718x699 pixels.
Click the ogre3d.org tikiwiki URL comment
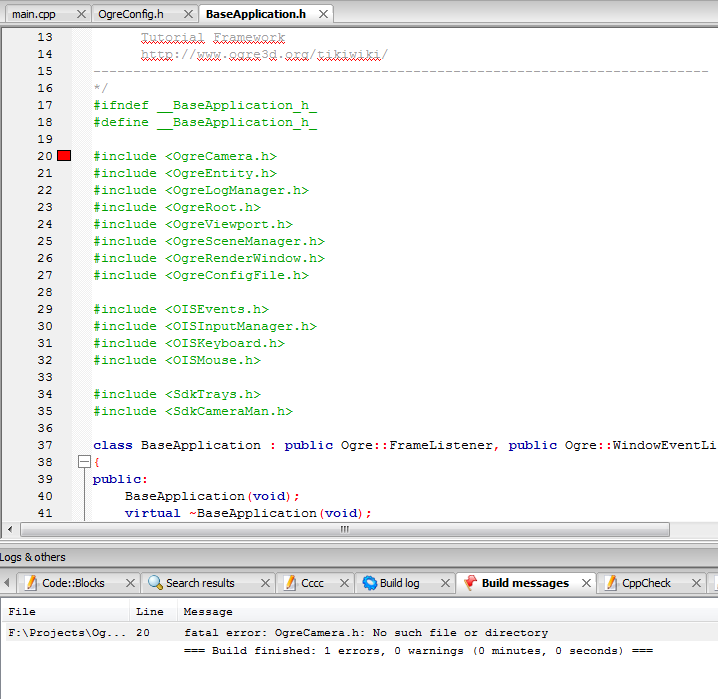click(x=264, y=54)
